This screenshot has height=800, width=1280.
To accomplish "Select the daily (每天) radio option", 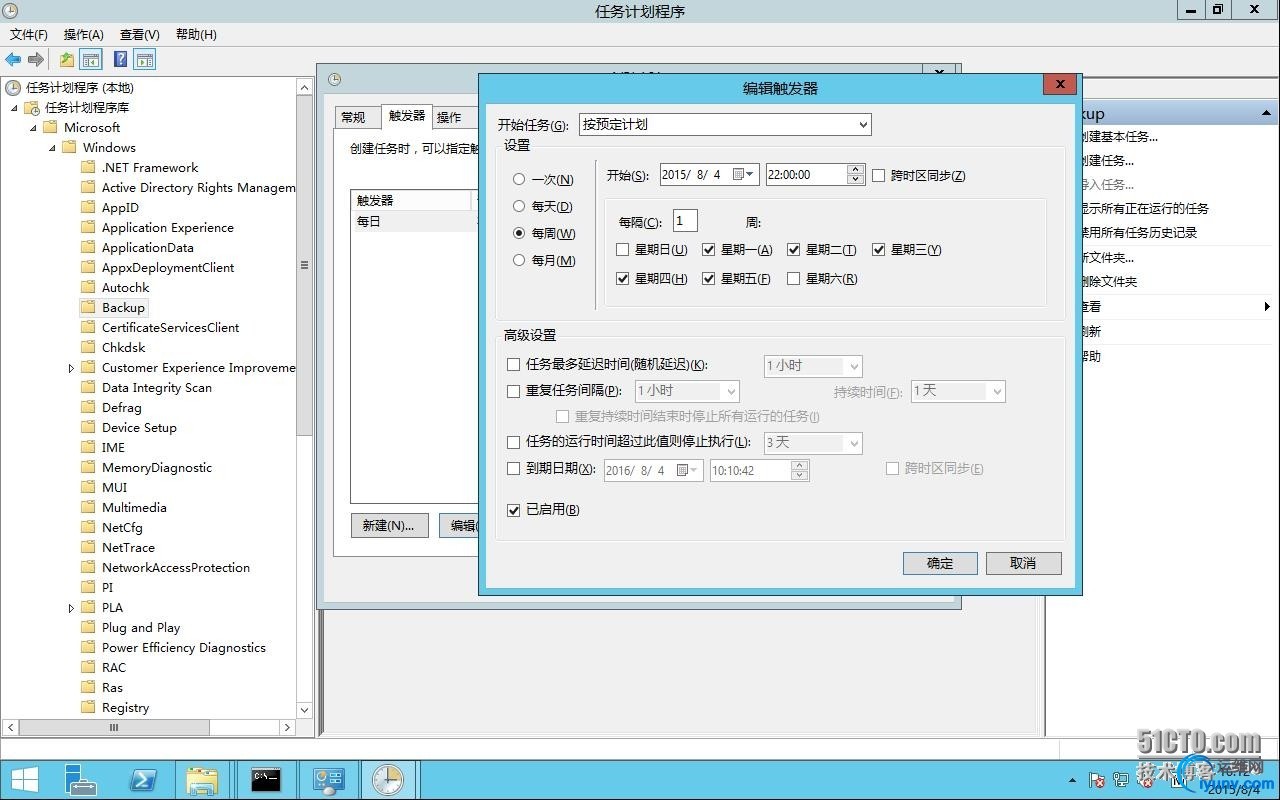I will point(519,206).
